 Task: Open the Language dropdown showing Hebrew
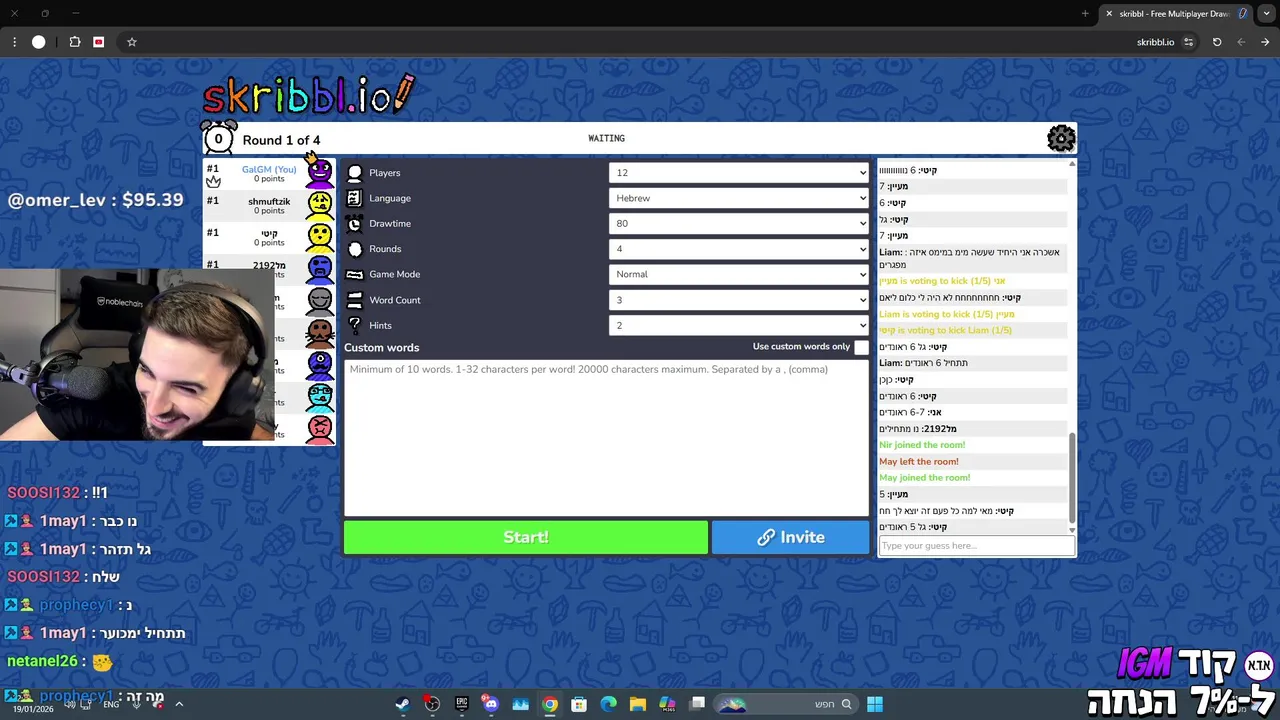(x=739, y=198)
